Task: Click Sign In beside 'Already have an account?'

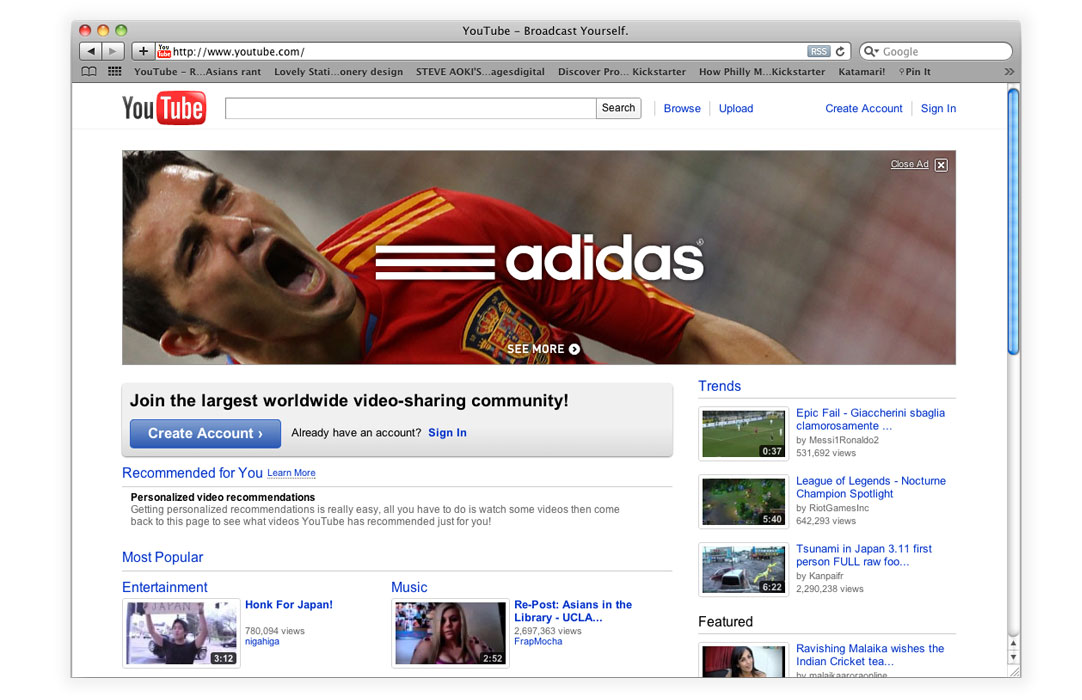Action: 447,433
